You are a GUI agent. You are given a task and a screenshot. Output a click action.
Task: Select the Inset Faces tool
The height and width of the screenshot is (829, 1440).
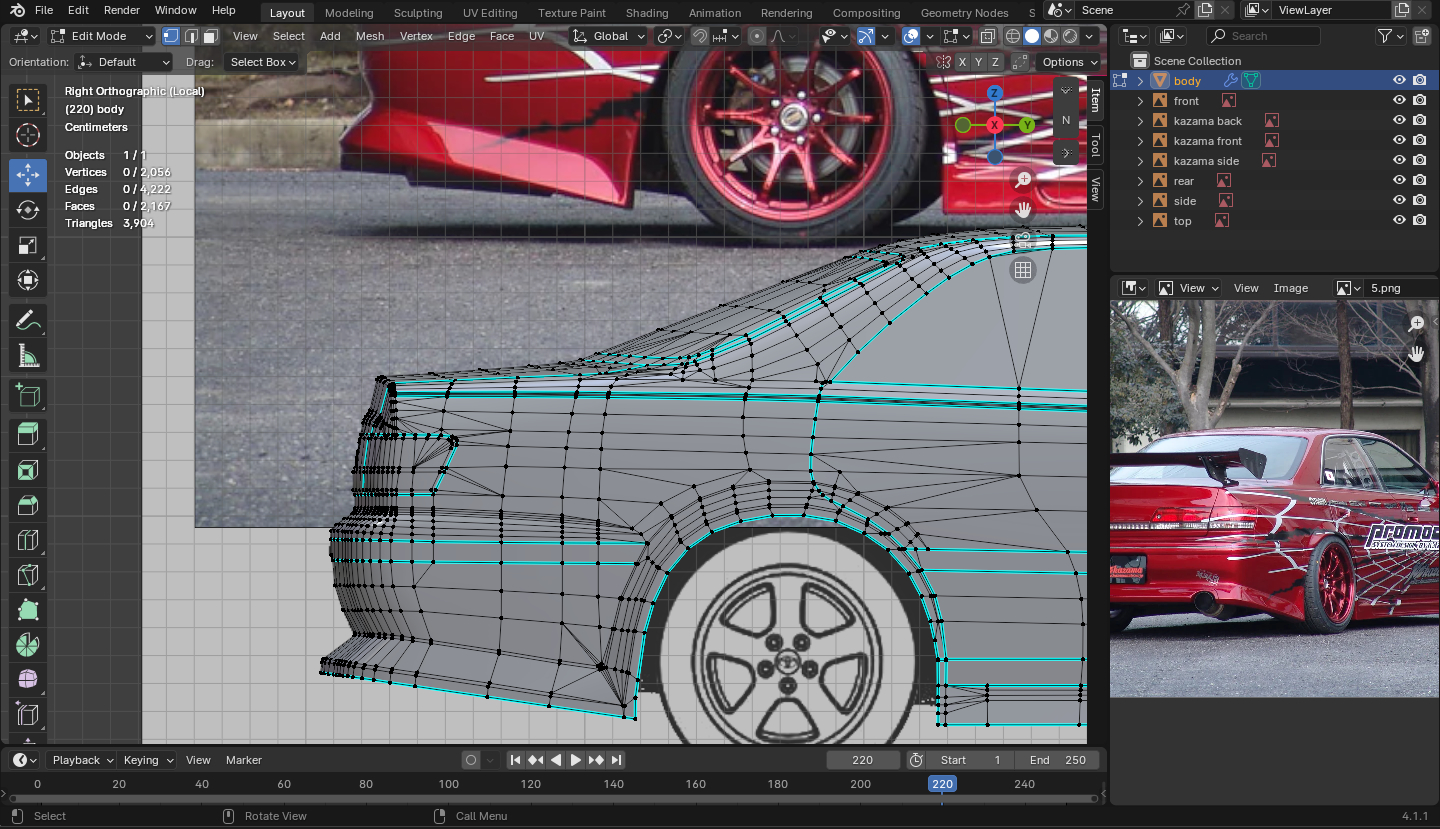(28, 470)
